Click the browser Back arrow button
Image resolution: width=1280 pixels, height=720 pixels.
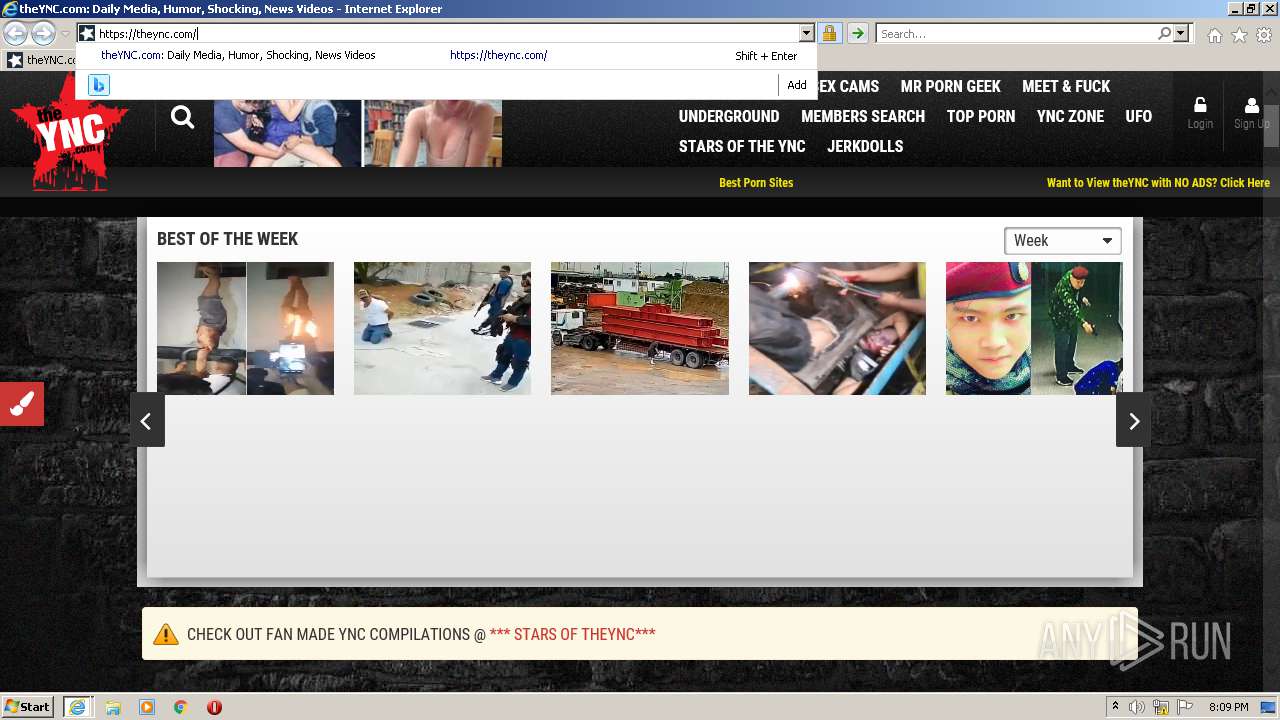click(x=15, y=34)
